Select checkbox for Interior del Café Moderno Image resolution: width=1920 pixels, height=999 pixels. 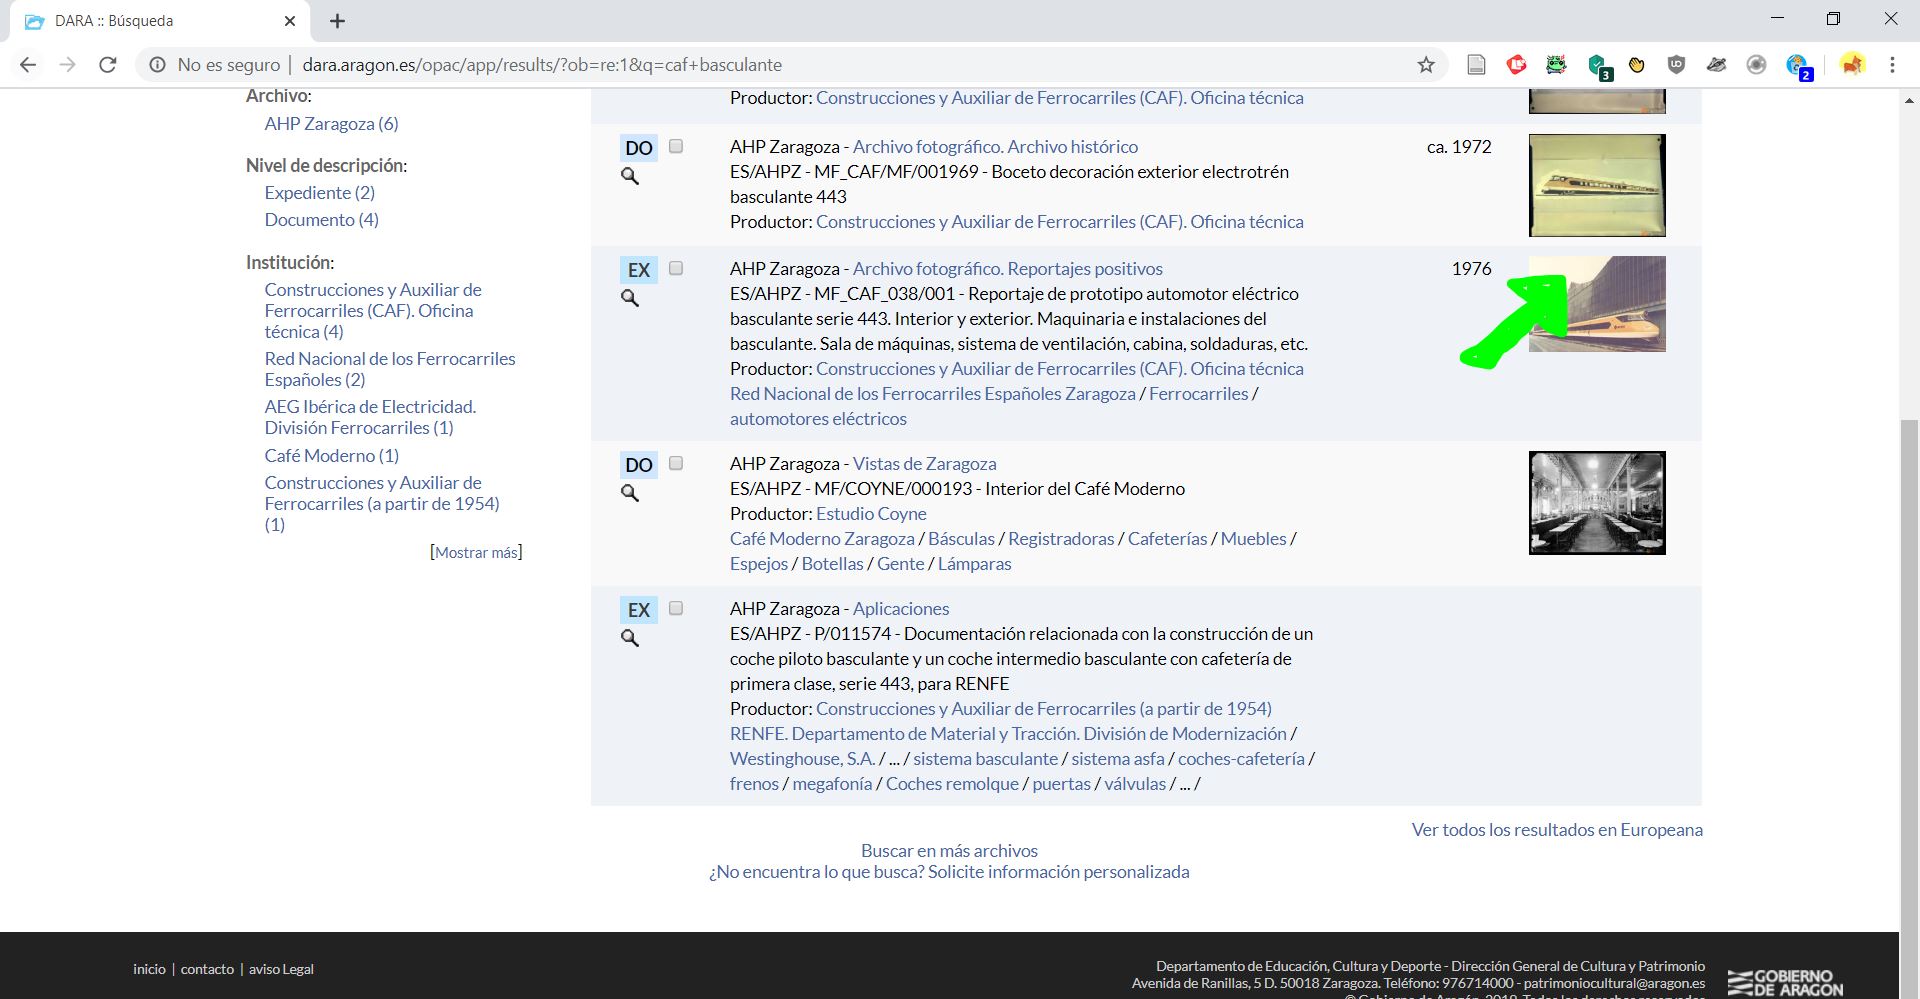676,463
